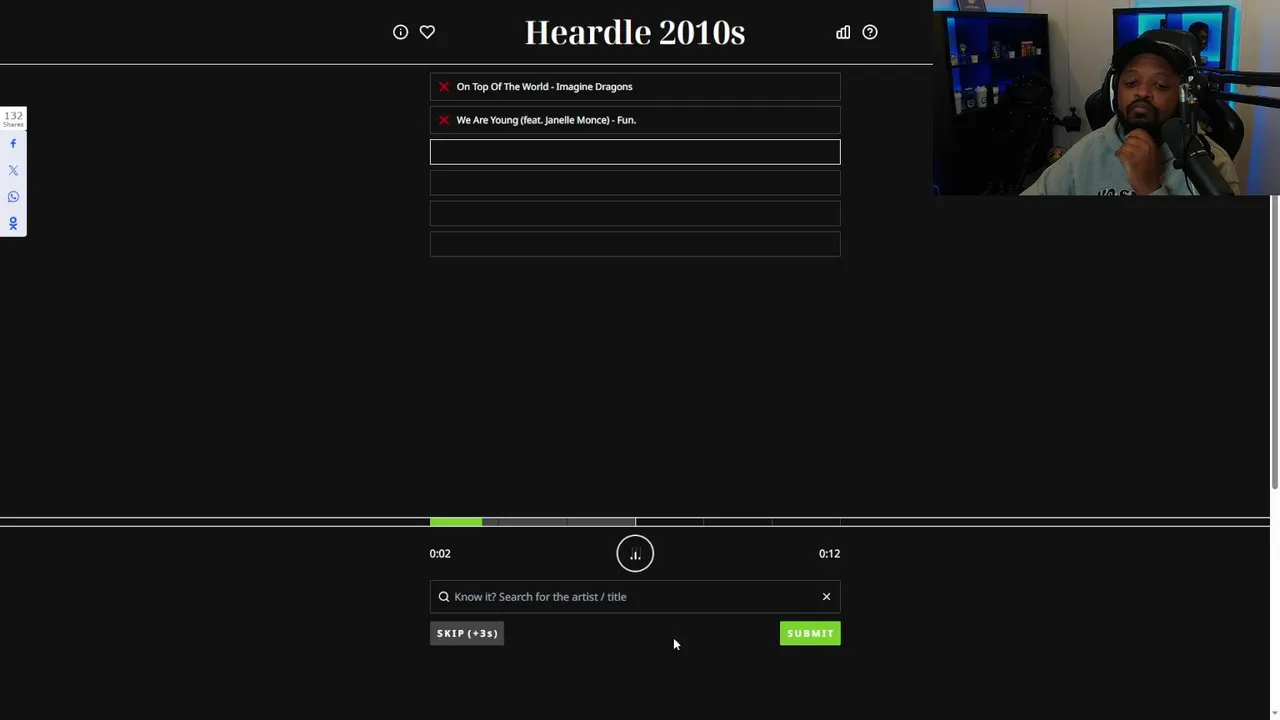Share via WhatsApp from the sidebar
Image resolution: width=1280 pixels, height=720 pixels.
click(x=13, y=197)
